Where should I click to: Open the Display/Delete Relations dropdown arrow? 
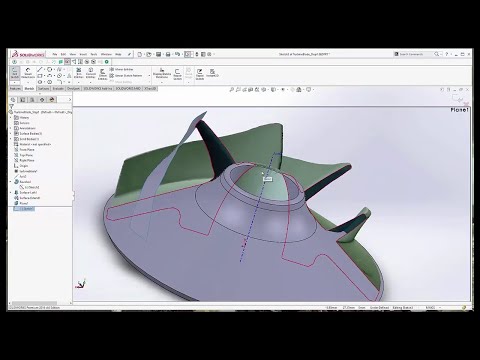click(x=162, y=82)
